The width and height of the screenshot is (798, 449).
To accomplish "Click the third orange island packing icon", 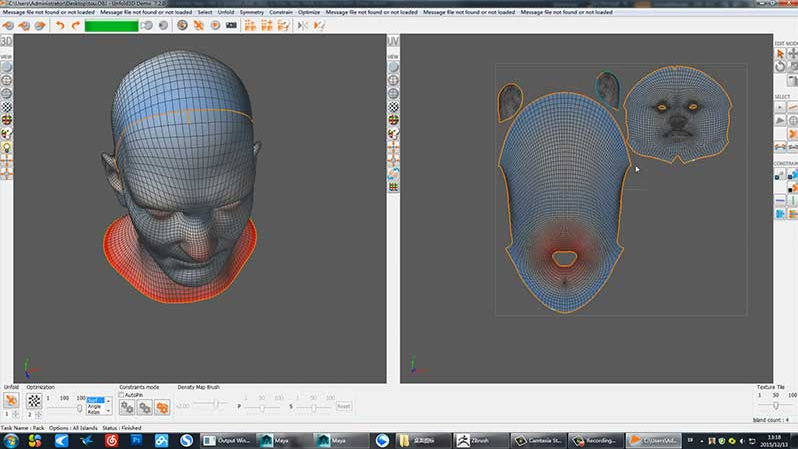I will click(283, 25).
